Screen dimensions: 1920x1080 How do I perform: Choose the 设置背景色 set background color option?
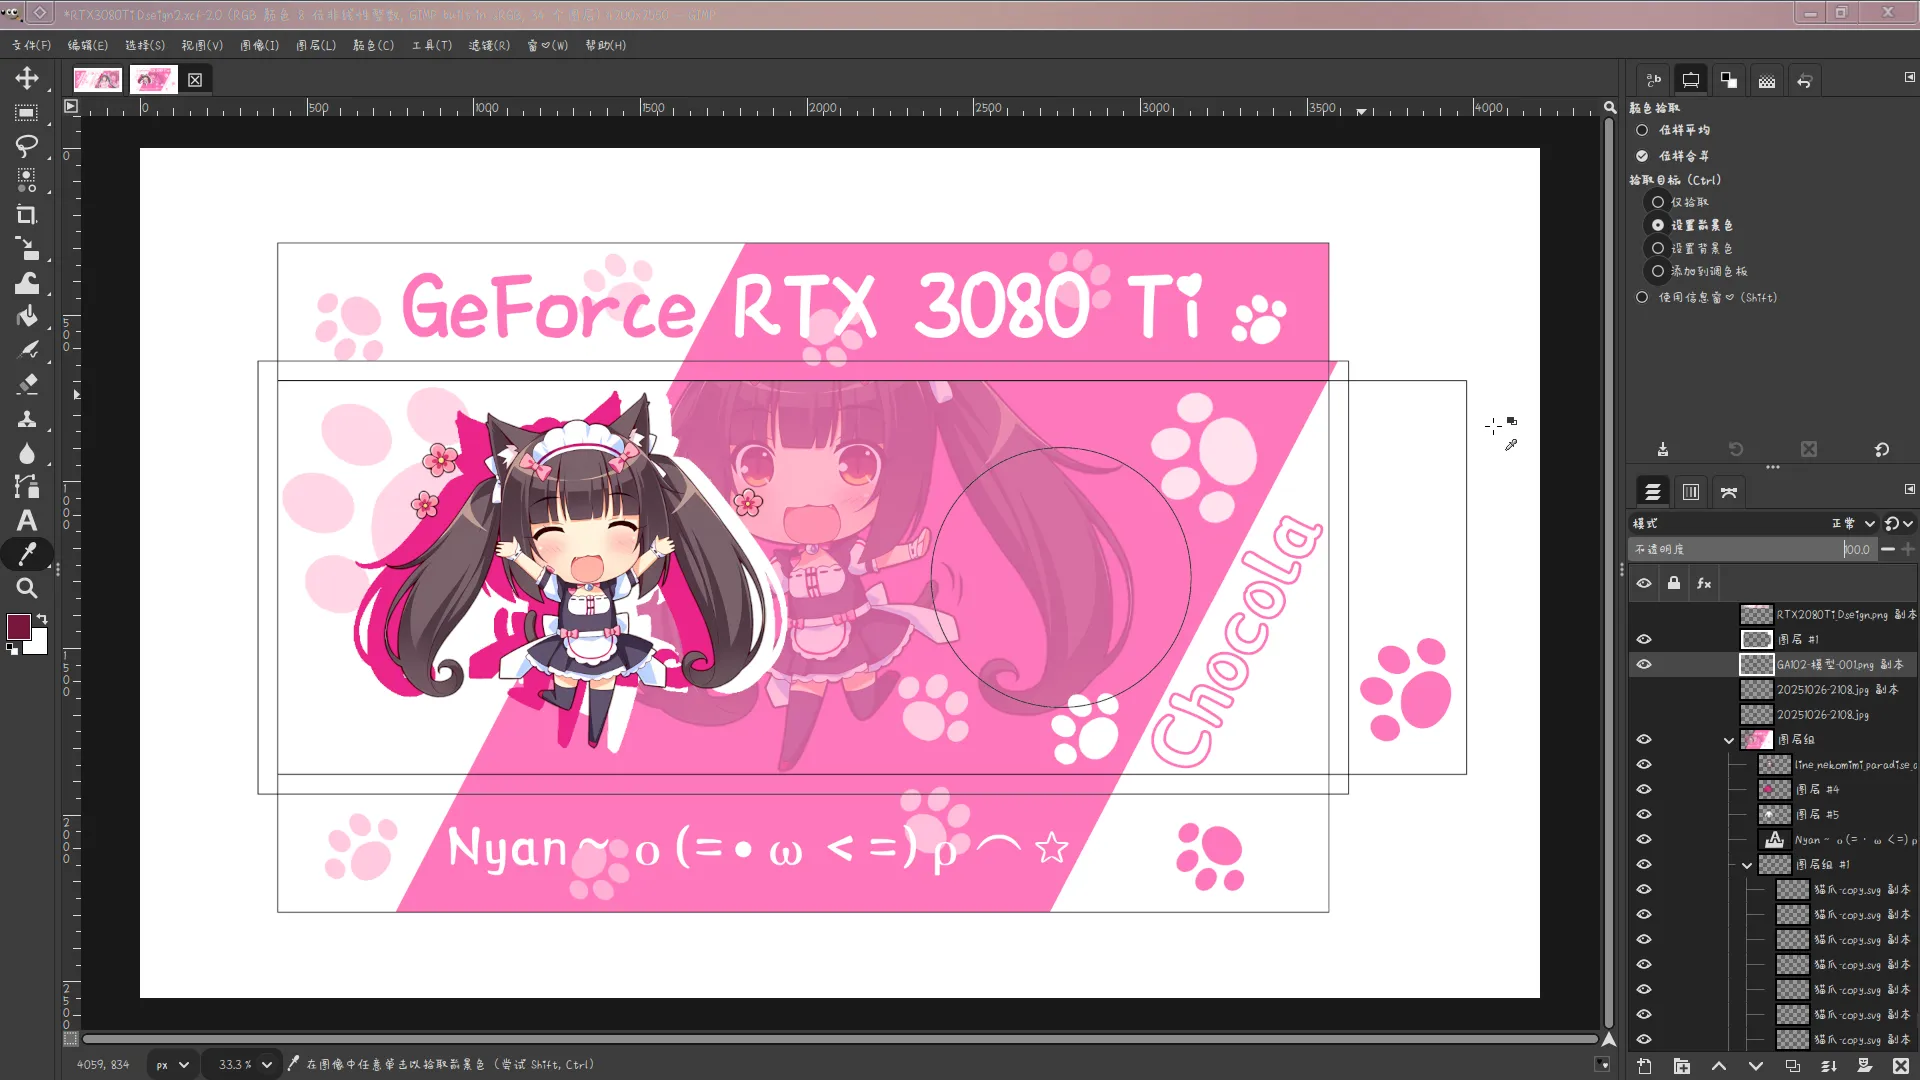click(1658, 248)
